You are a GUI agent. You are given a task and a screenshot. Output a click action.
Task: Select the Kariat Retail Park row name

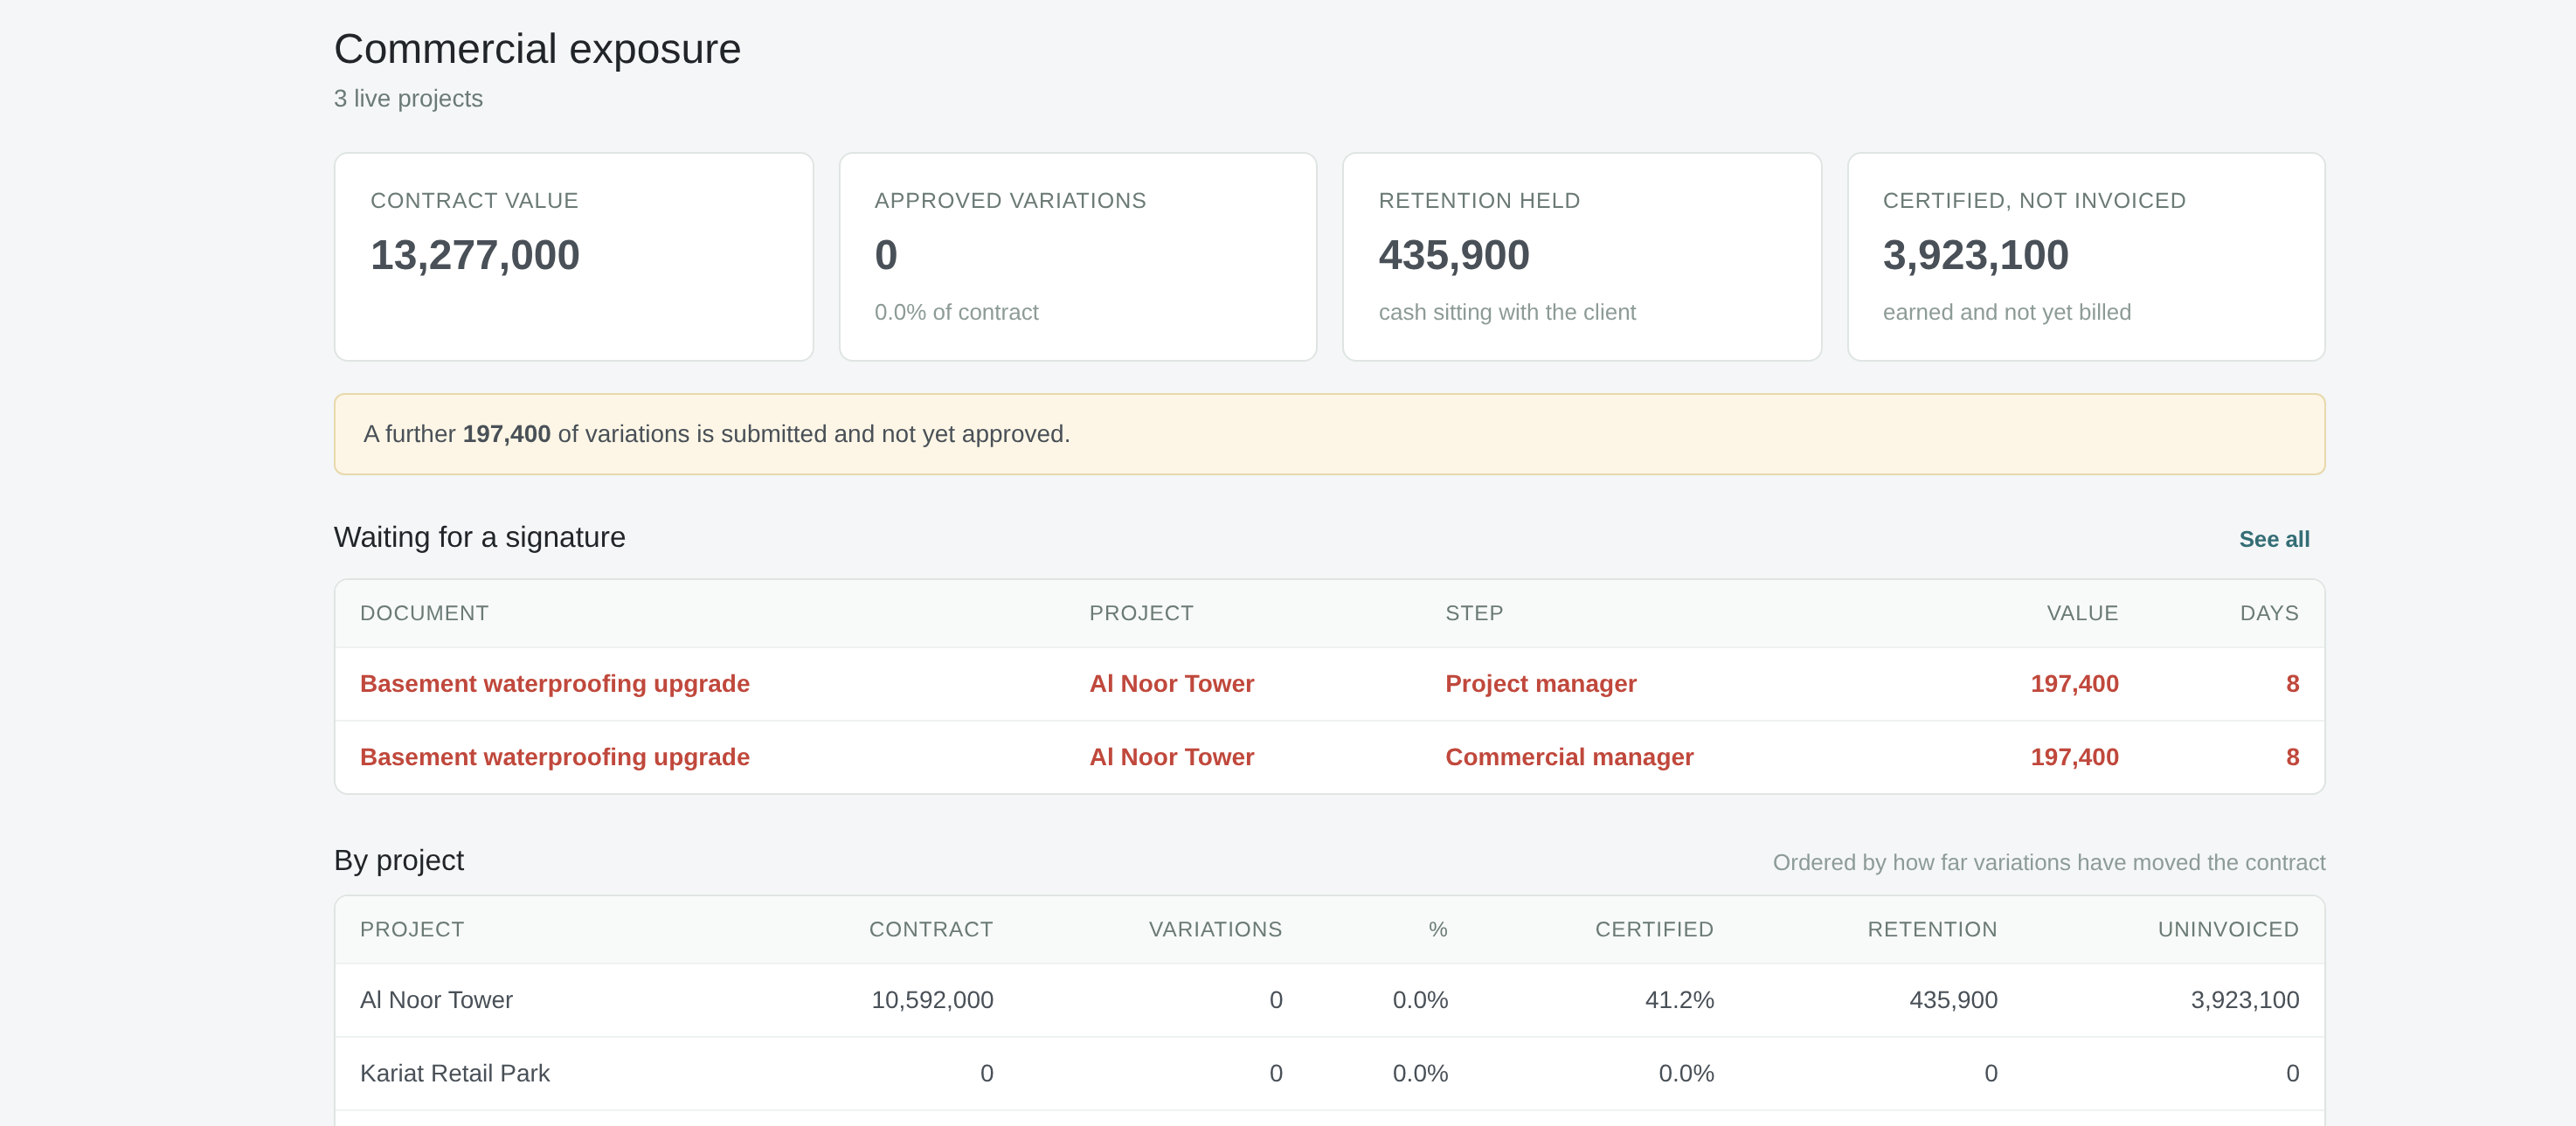455,1073
